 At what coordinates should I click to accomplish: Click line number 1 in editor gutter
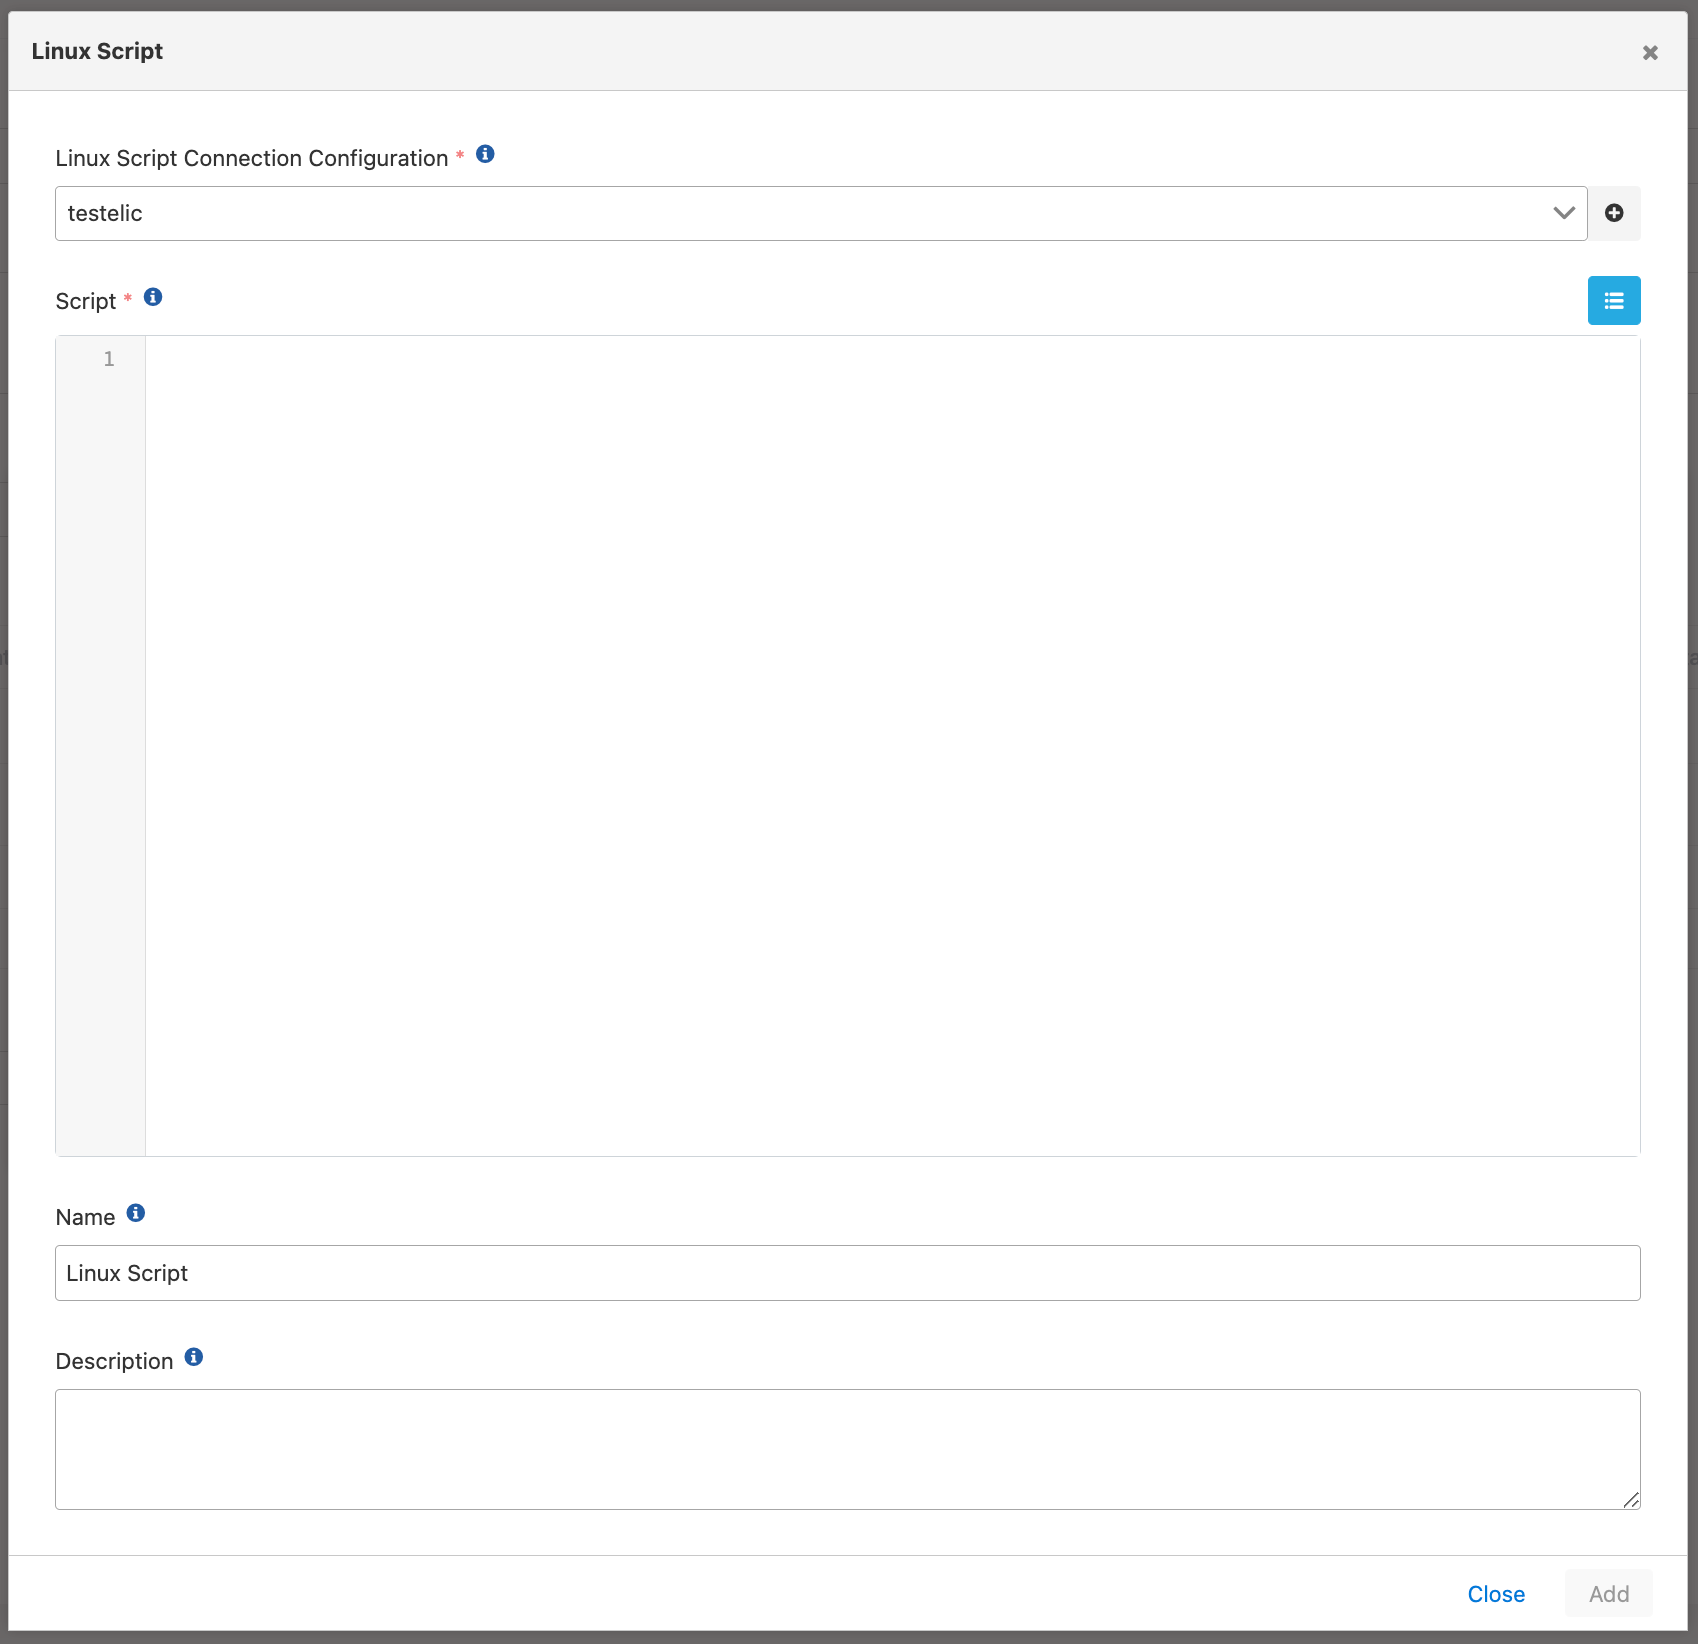pos(109,359)
